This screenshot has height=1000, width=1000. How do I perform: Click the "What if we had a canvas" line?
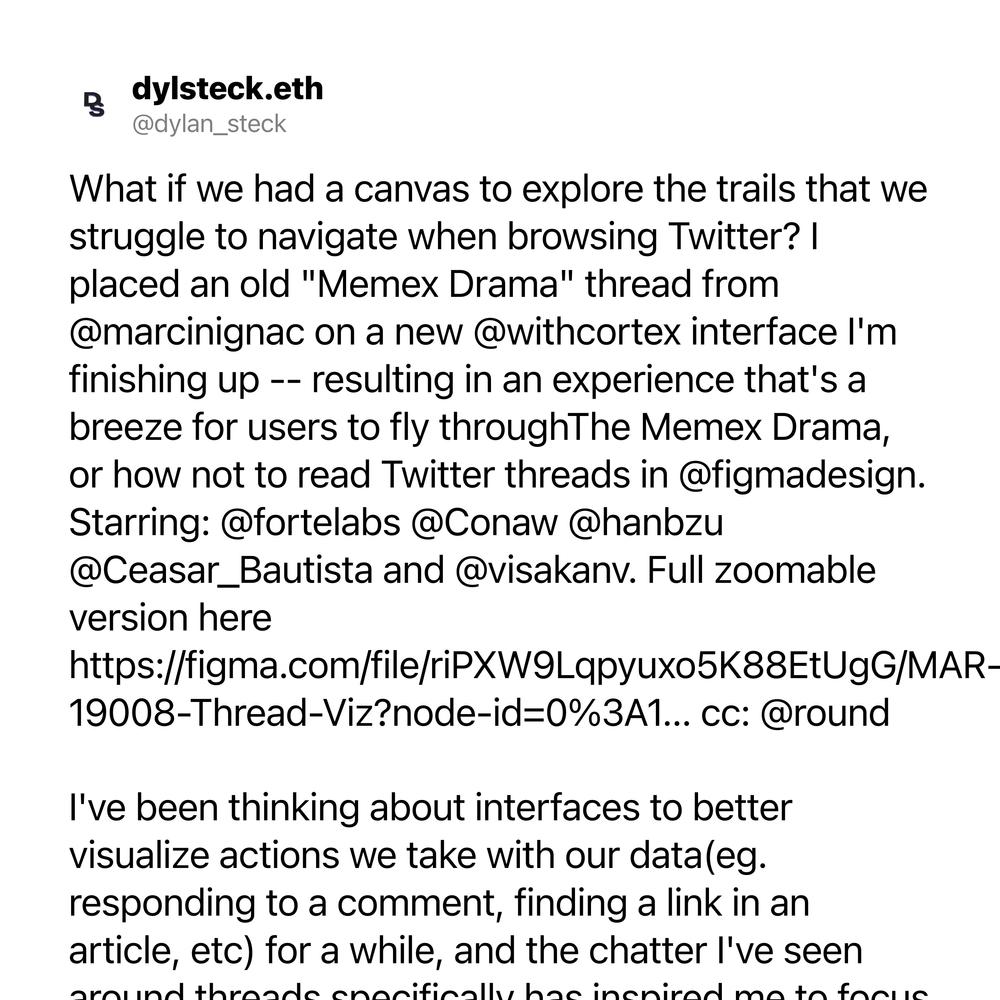tap(498, 190)
